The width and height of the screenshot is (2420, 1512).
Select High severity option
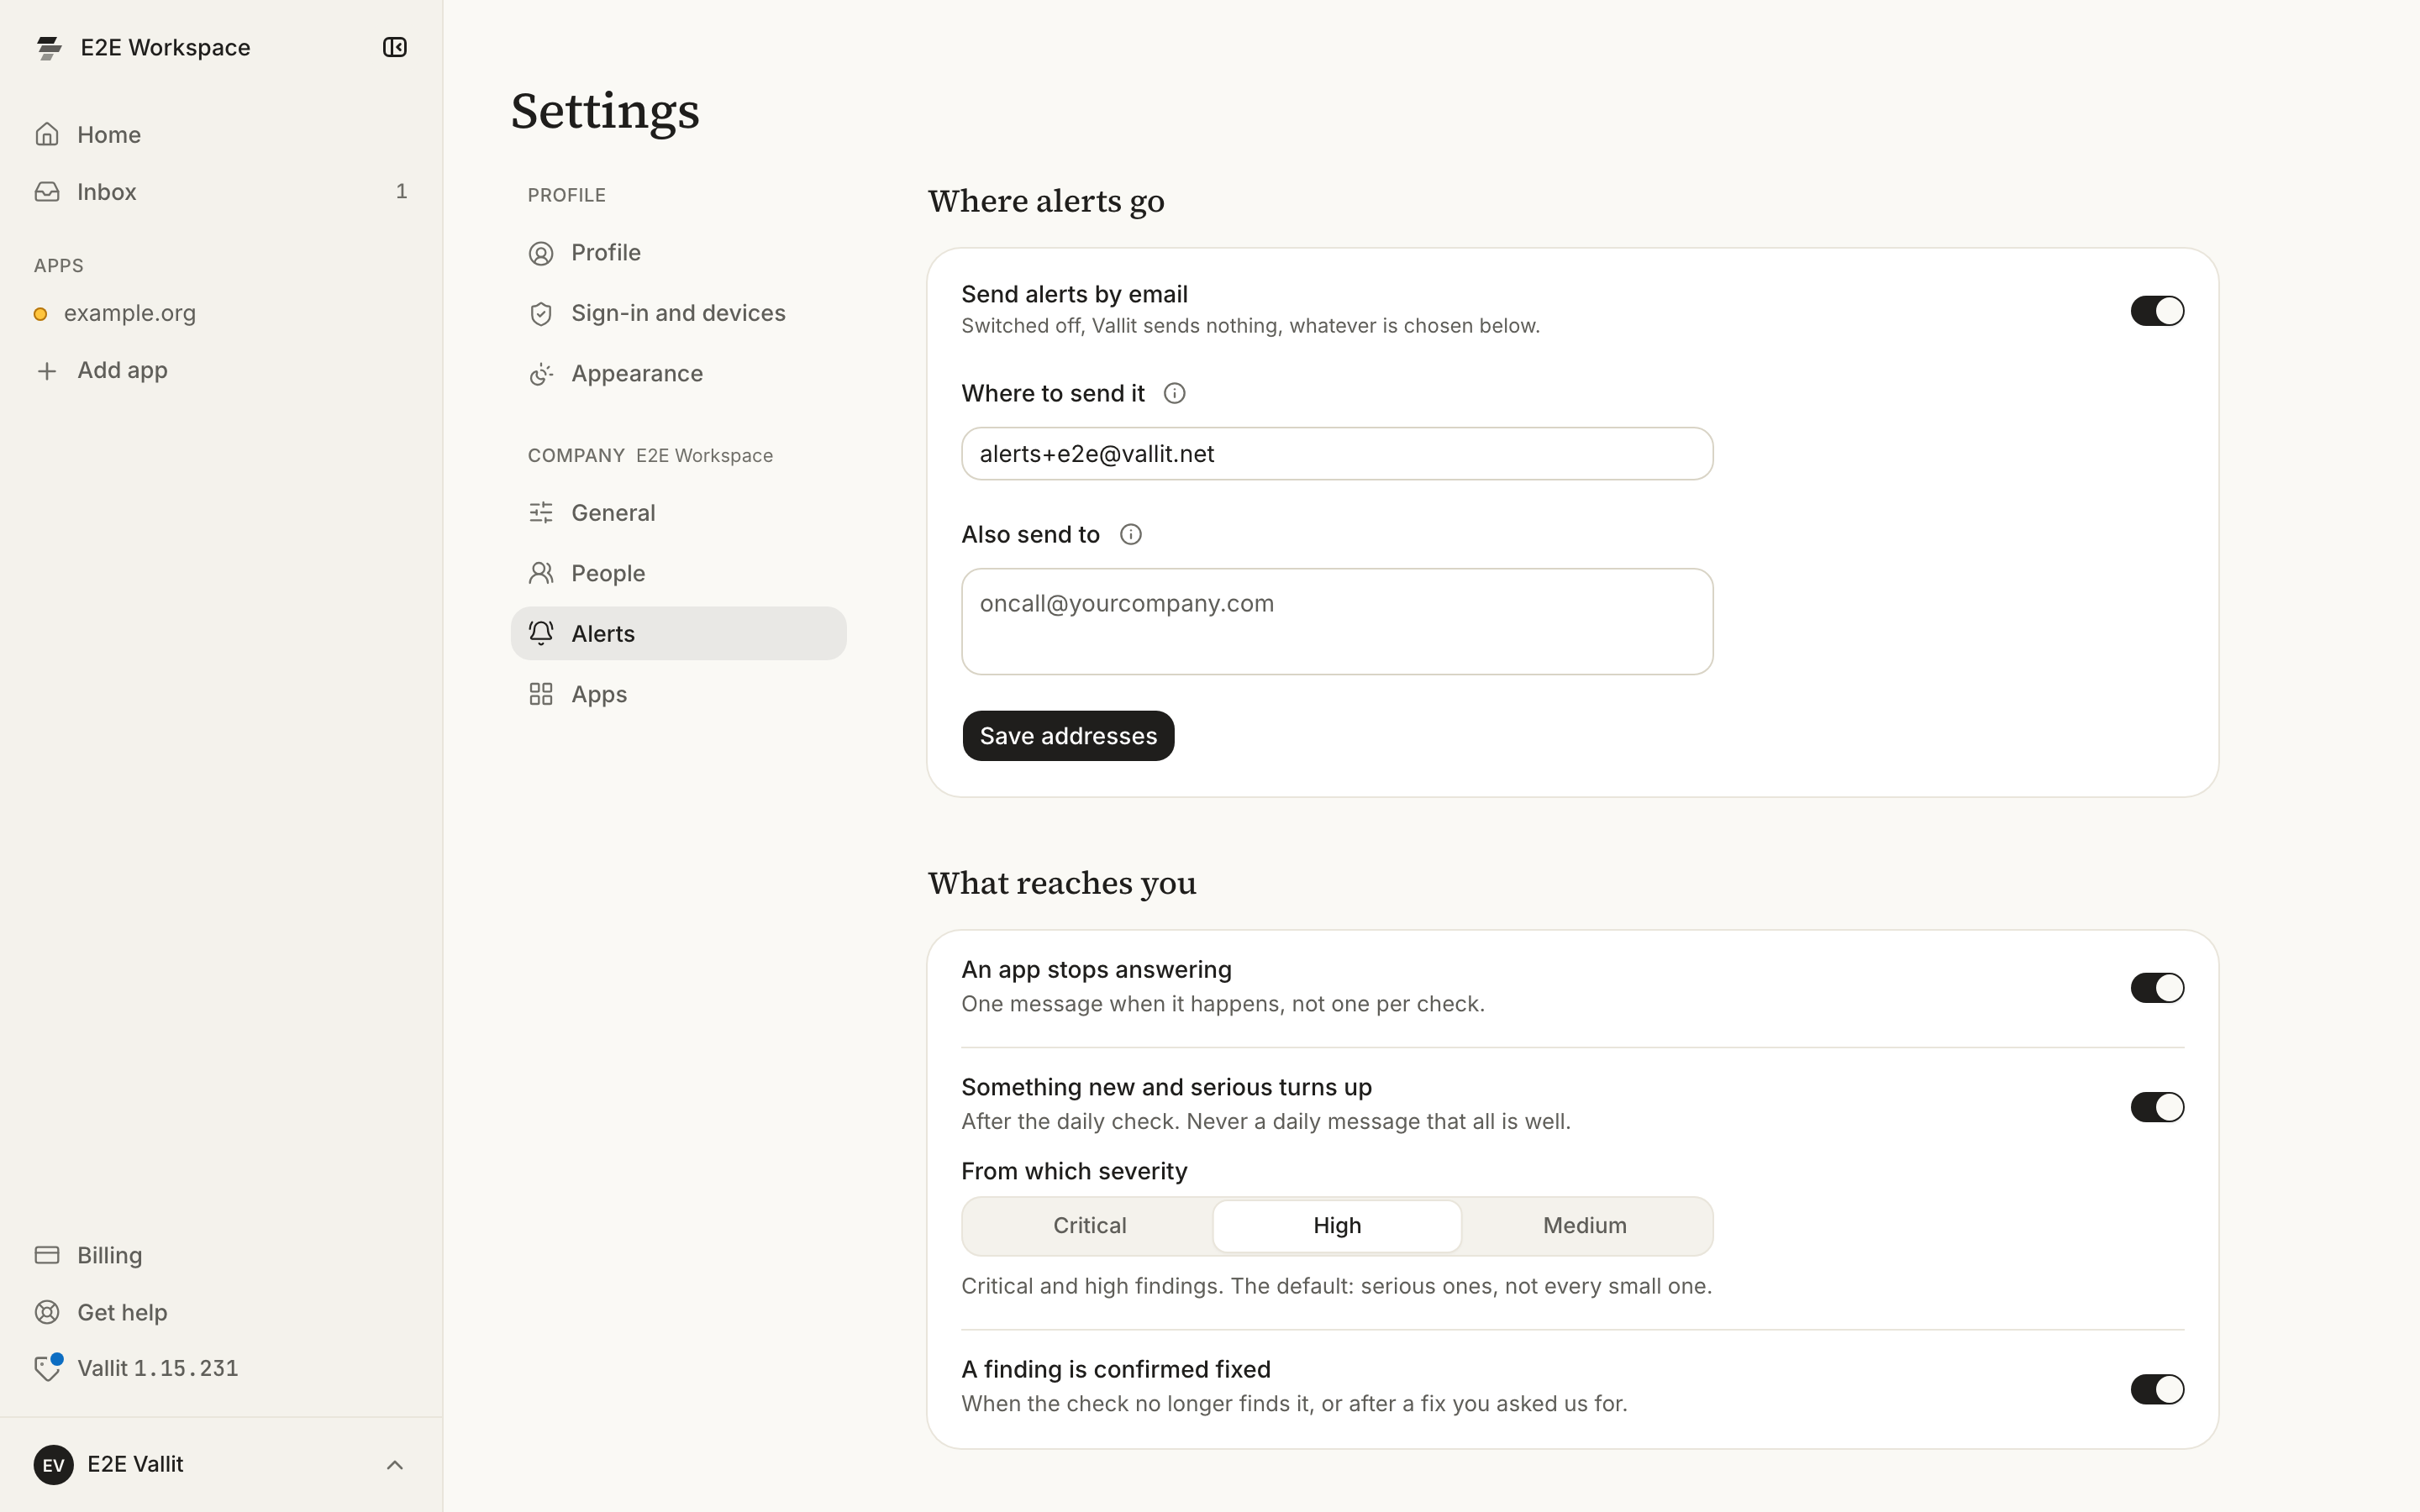(x=1337, y=1226)
